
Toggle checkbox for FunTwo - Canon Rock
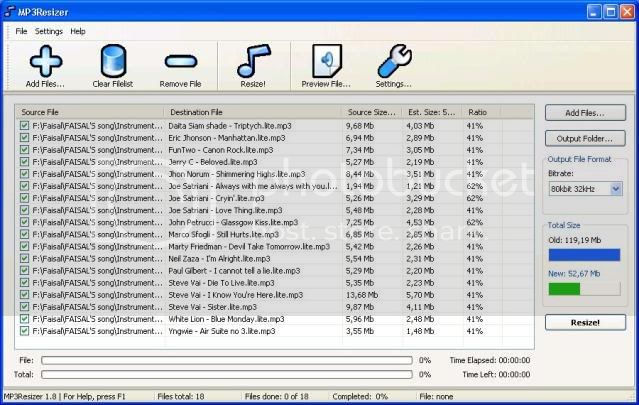(x=24, y=150)
